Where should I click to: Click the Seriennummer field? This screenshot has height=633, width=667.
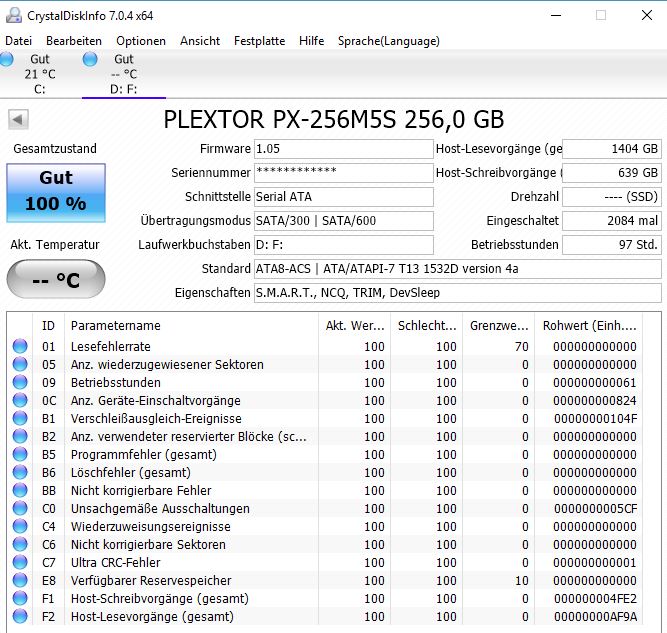344,173
